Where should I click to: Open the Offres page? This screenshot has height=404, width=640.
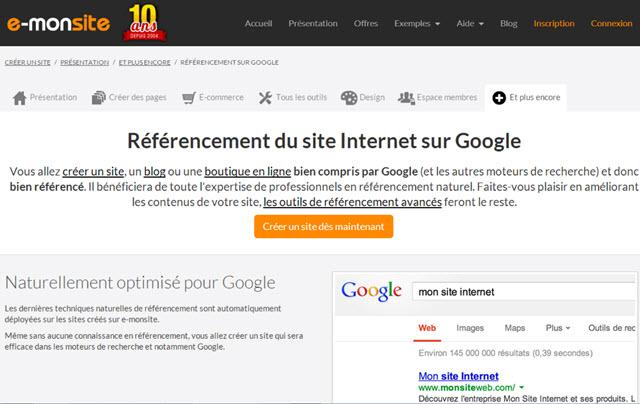[x=366, y=24]
